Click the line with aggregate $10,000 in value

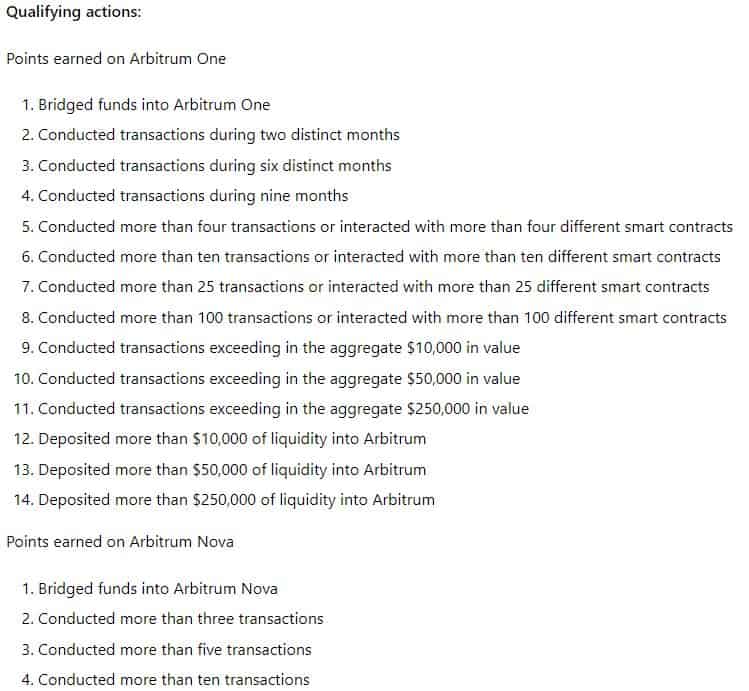(x=278, y=348)
